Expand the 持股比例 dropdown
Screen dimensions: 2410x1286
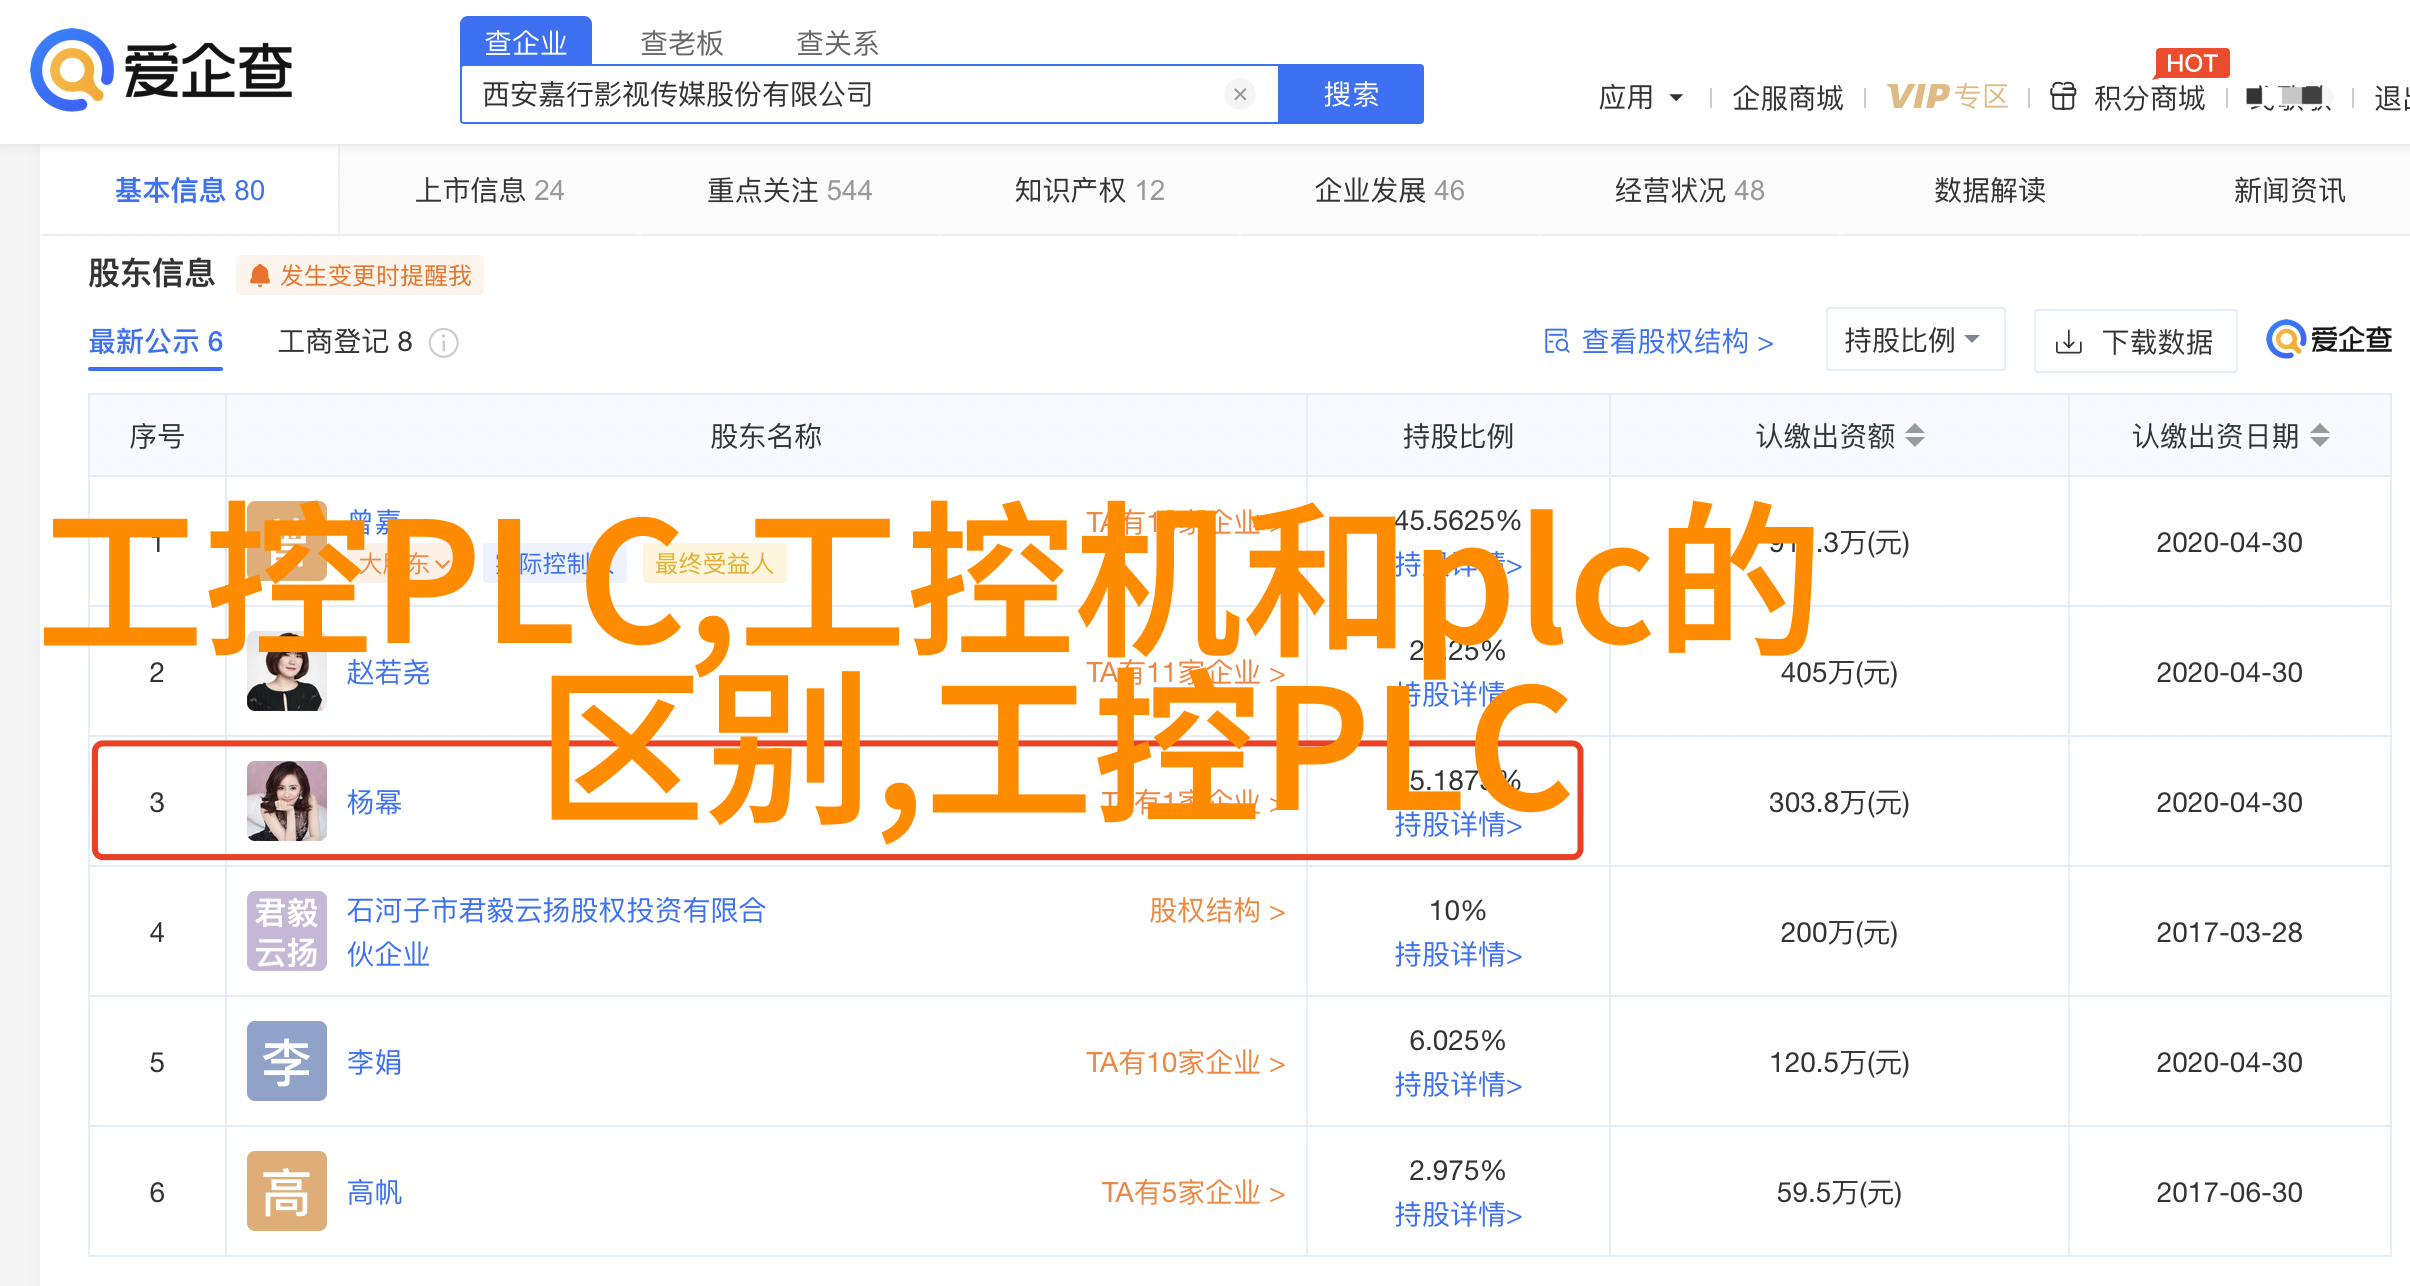1915,340
